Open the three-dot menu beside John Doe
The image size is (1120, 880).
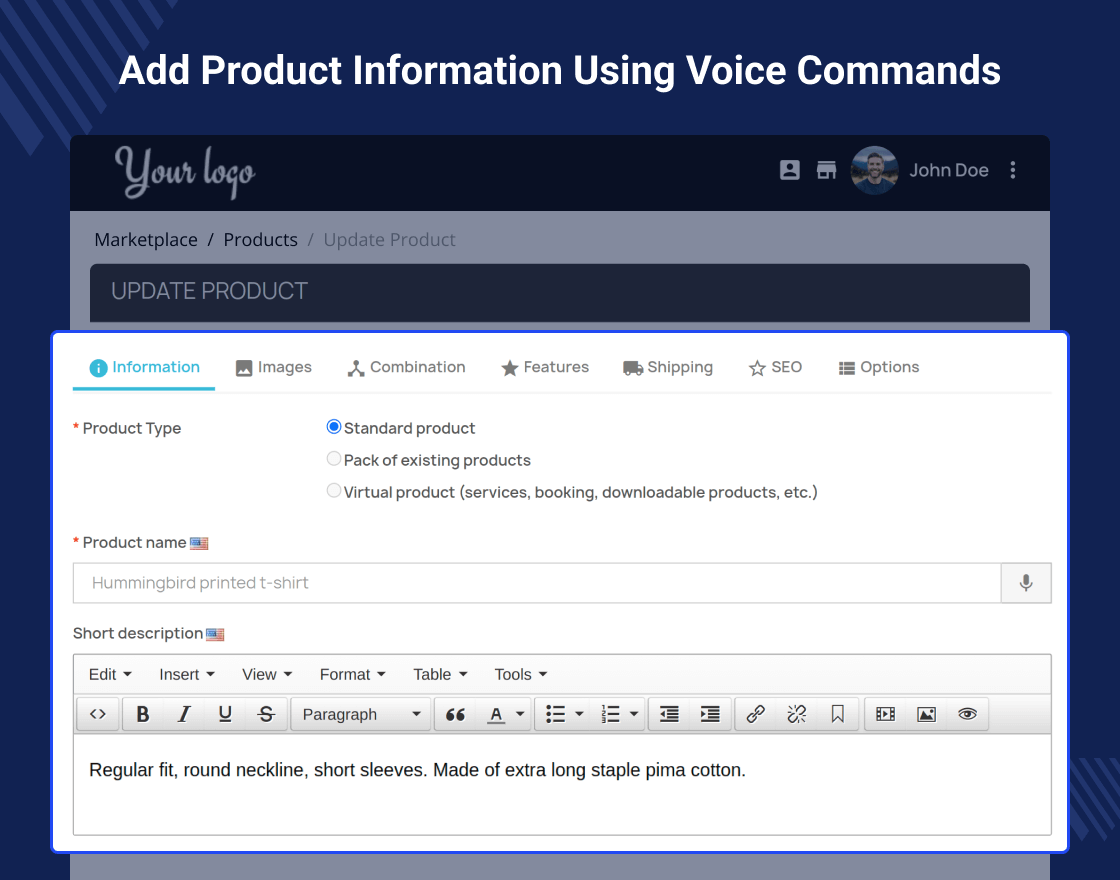[1013, 170]
